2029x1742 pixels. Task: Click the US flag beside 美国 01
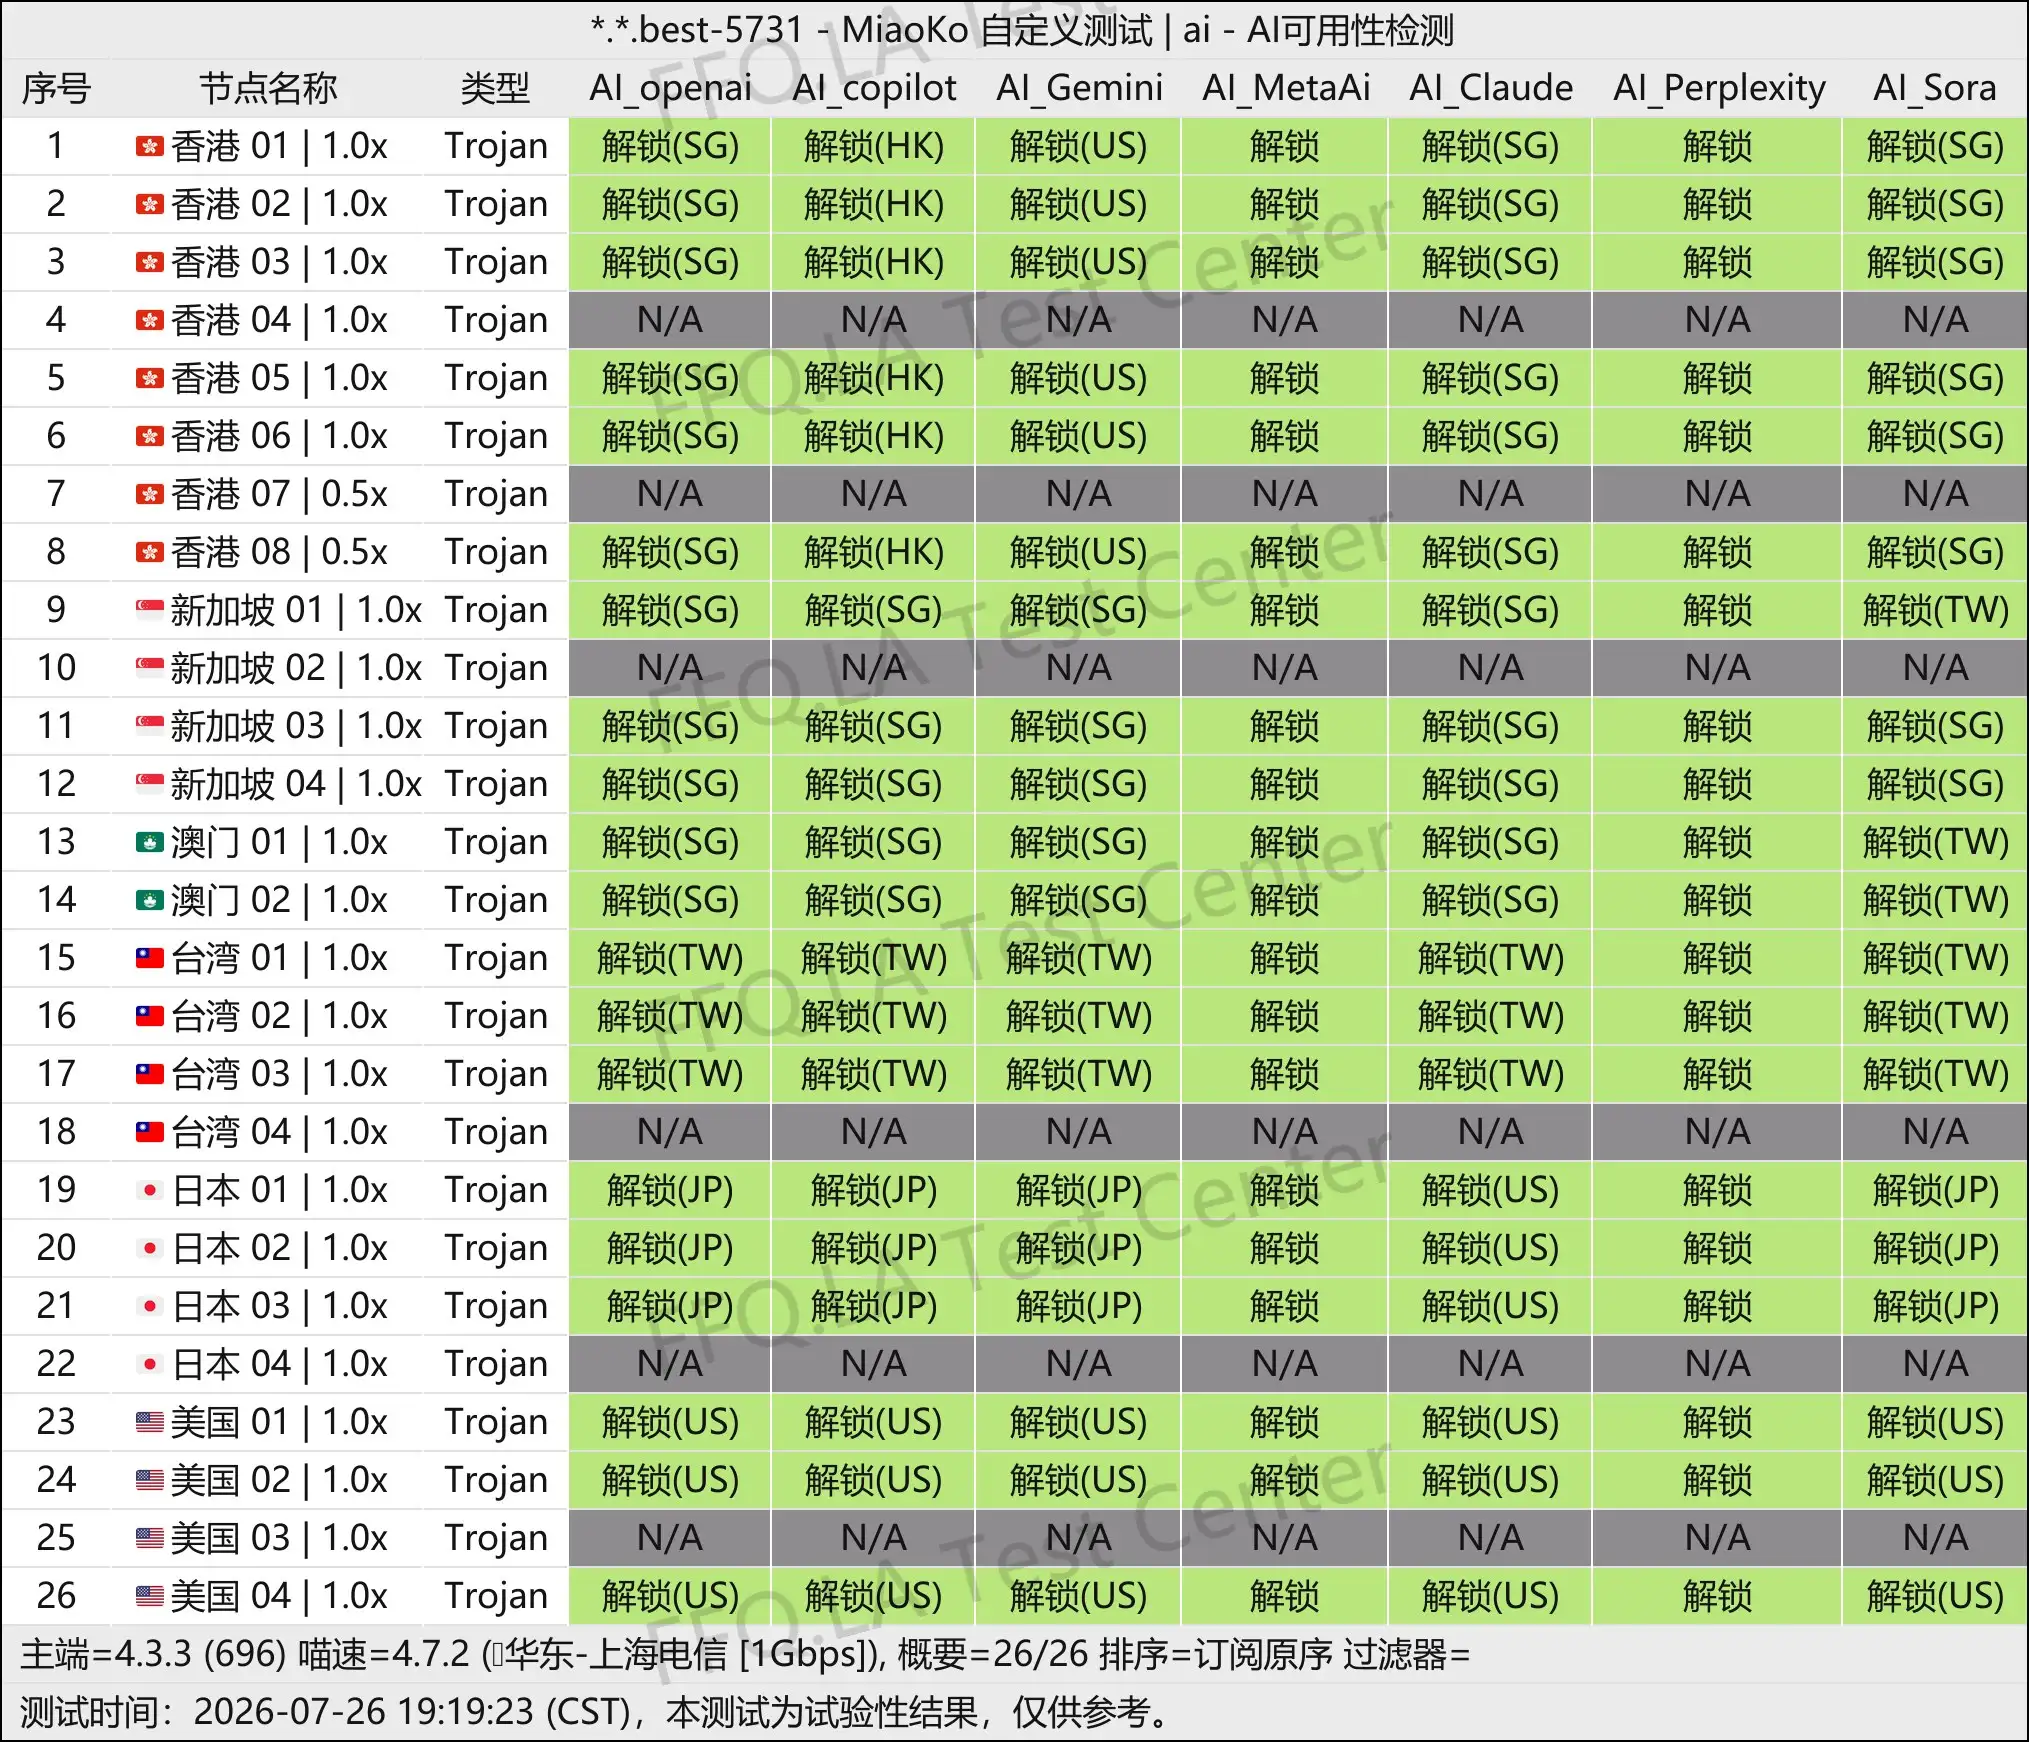click(x=149, y=1423)
